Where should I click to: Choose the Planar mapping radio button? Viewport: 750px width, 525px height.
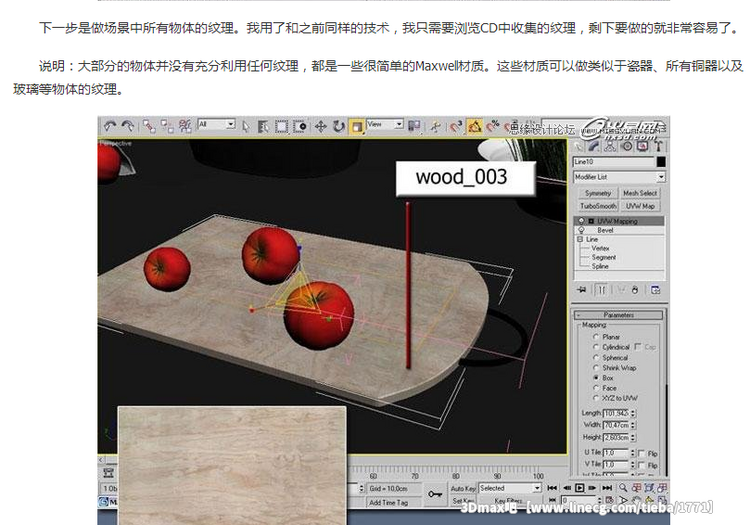[x=596, y=337]
